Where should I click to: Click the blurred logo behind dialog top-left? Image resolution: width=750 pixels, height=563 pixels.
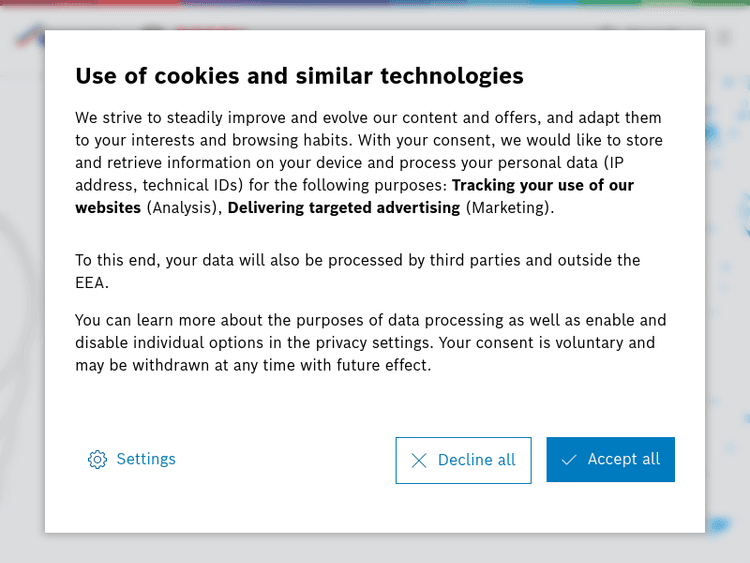[x=28, y=37]
